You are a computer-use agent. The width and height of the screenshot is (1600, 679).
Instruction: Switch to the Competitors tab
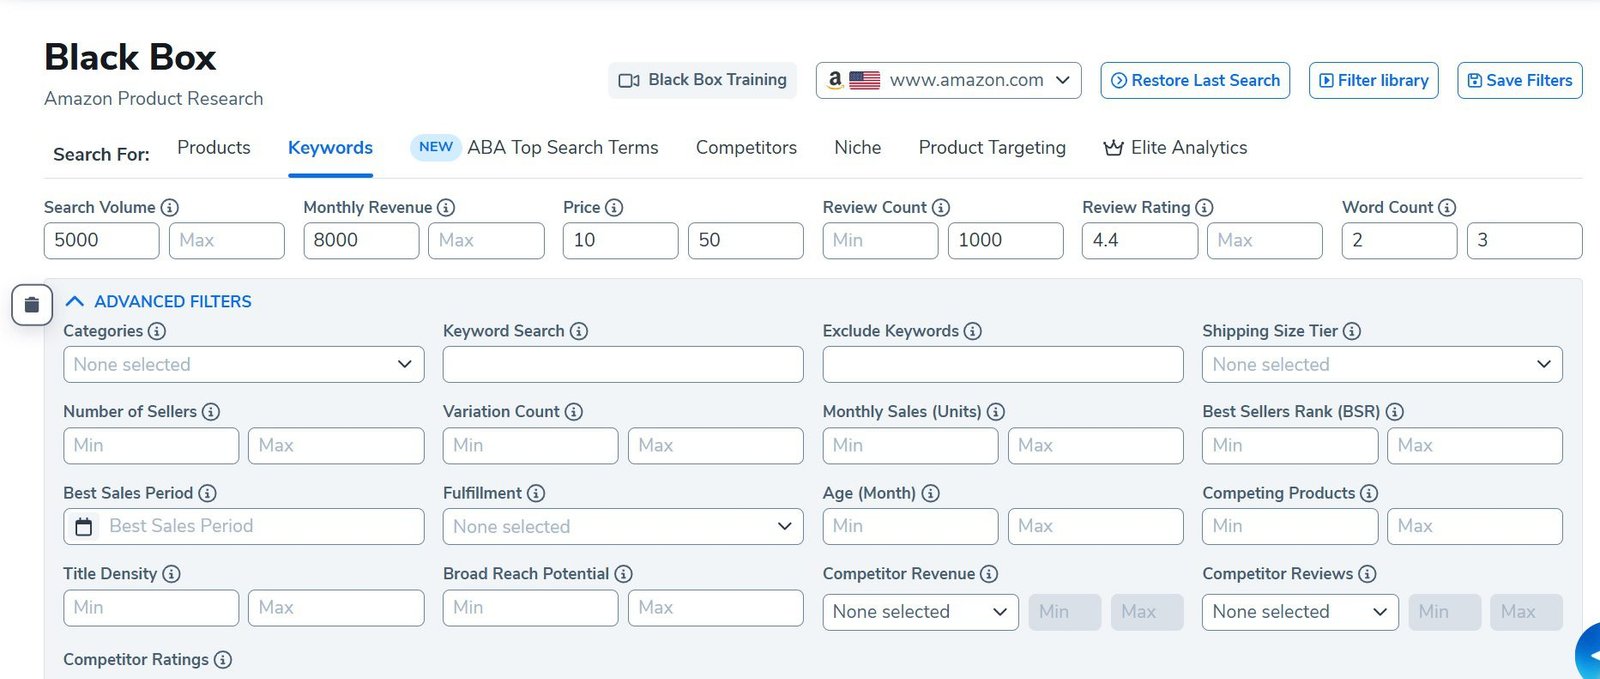(746, 148)
